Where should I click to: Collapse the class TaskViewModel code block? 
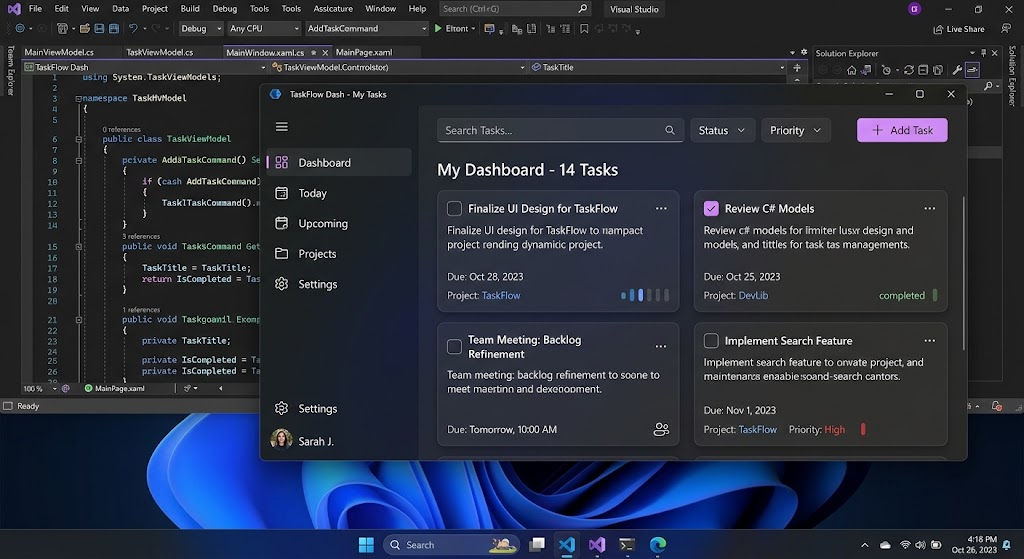[78, 139]
